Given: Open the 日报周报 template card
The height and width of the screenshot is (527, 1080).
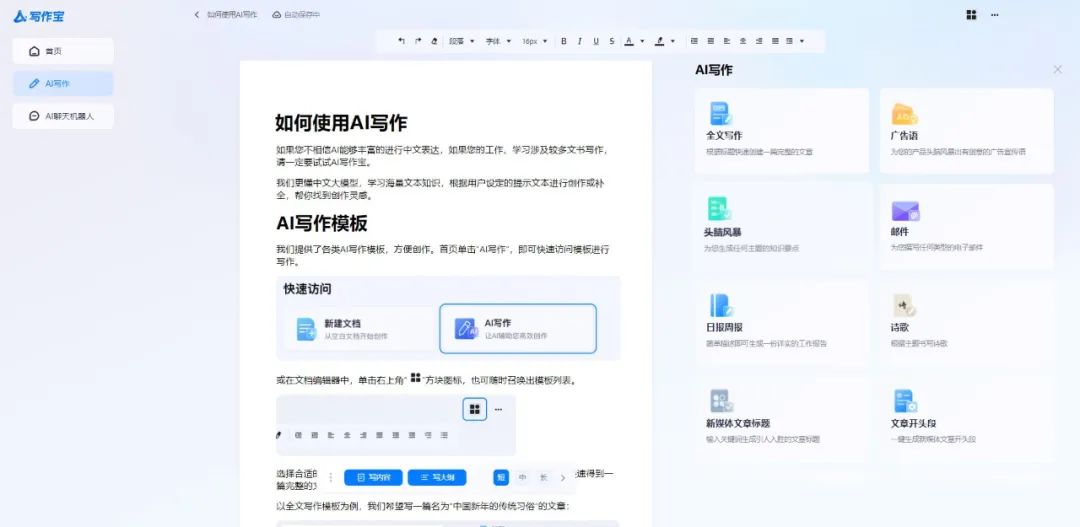Looking at the screenshot, I should tap(782, 322).
